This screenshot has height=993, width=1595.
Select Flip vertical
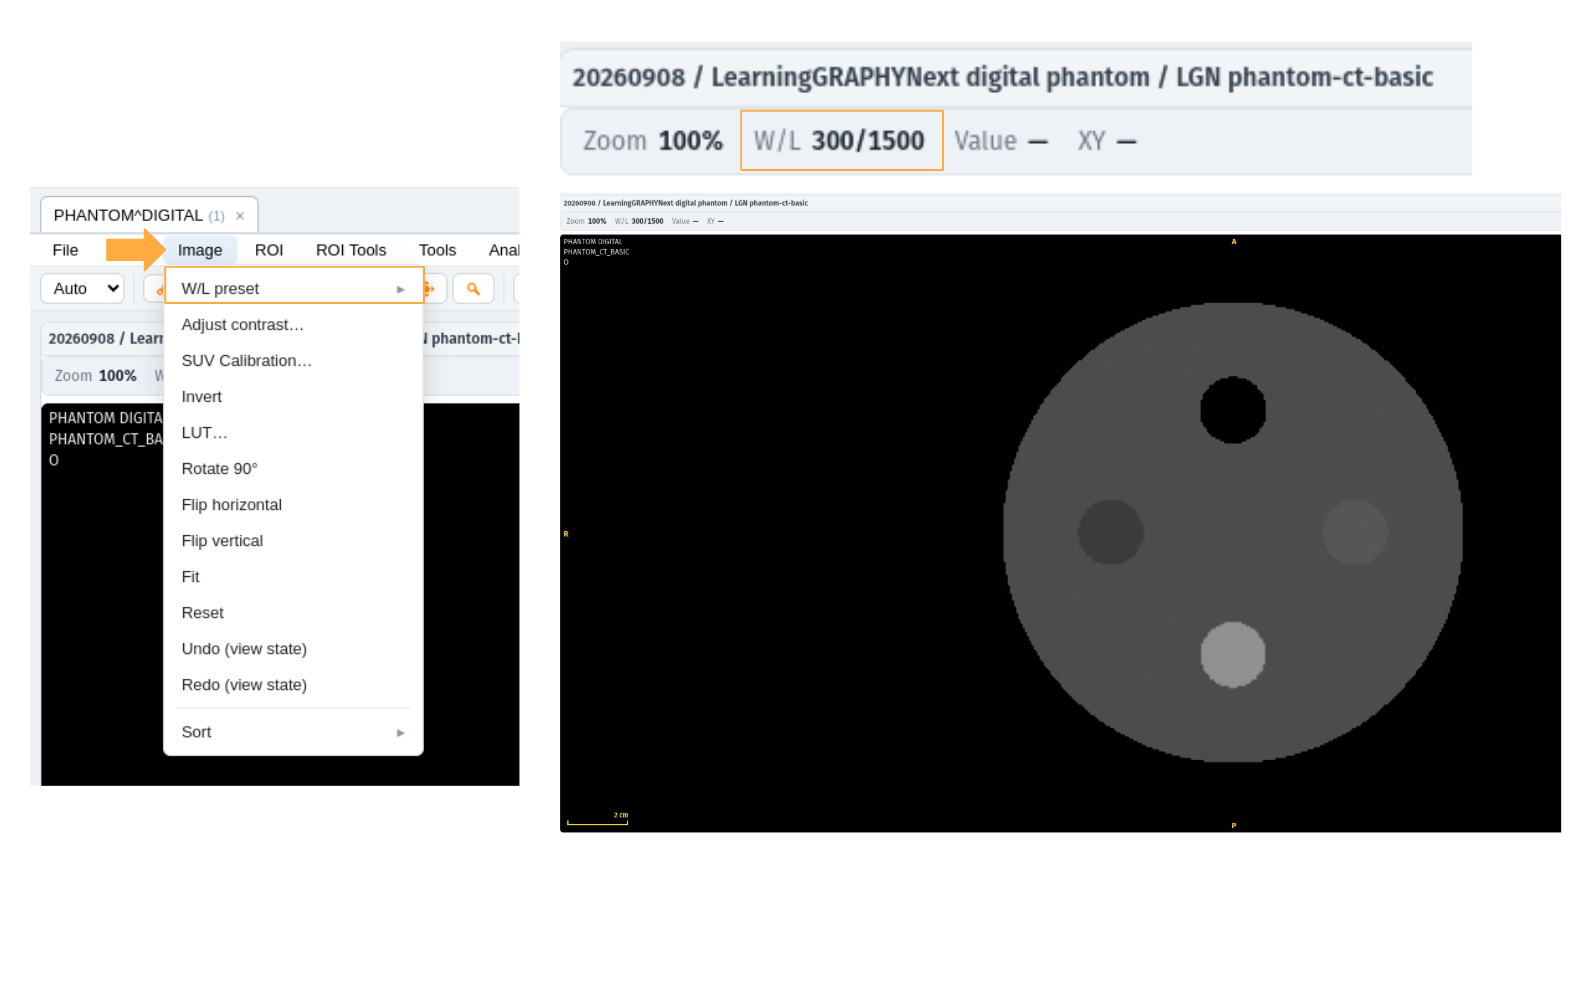[x=294, y=541]
